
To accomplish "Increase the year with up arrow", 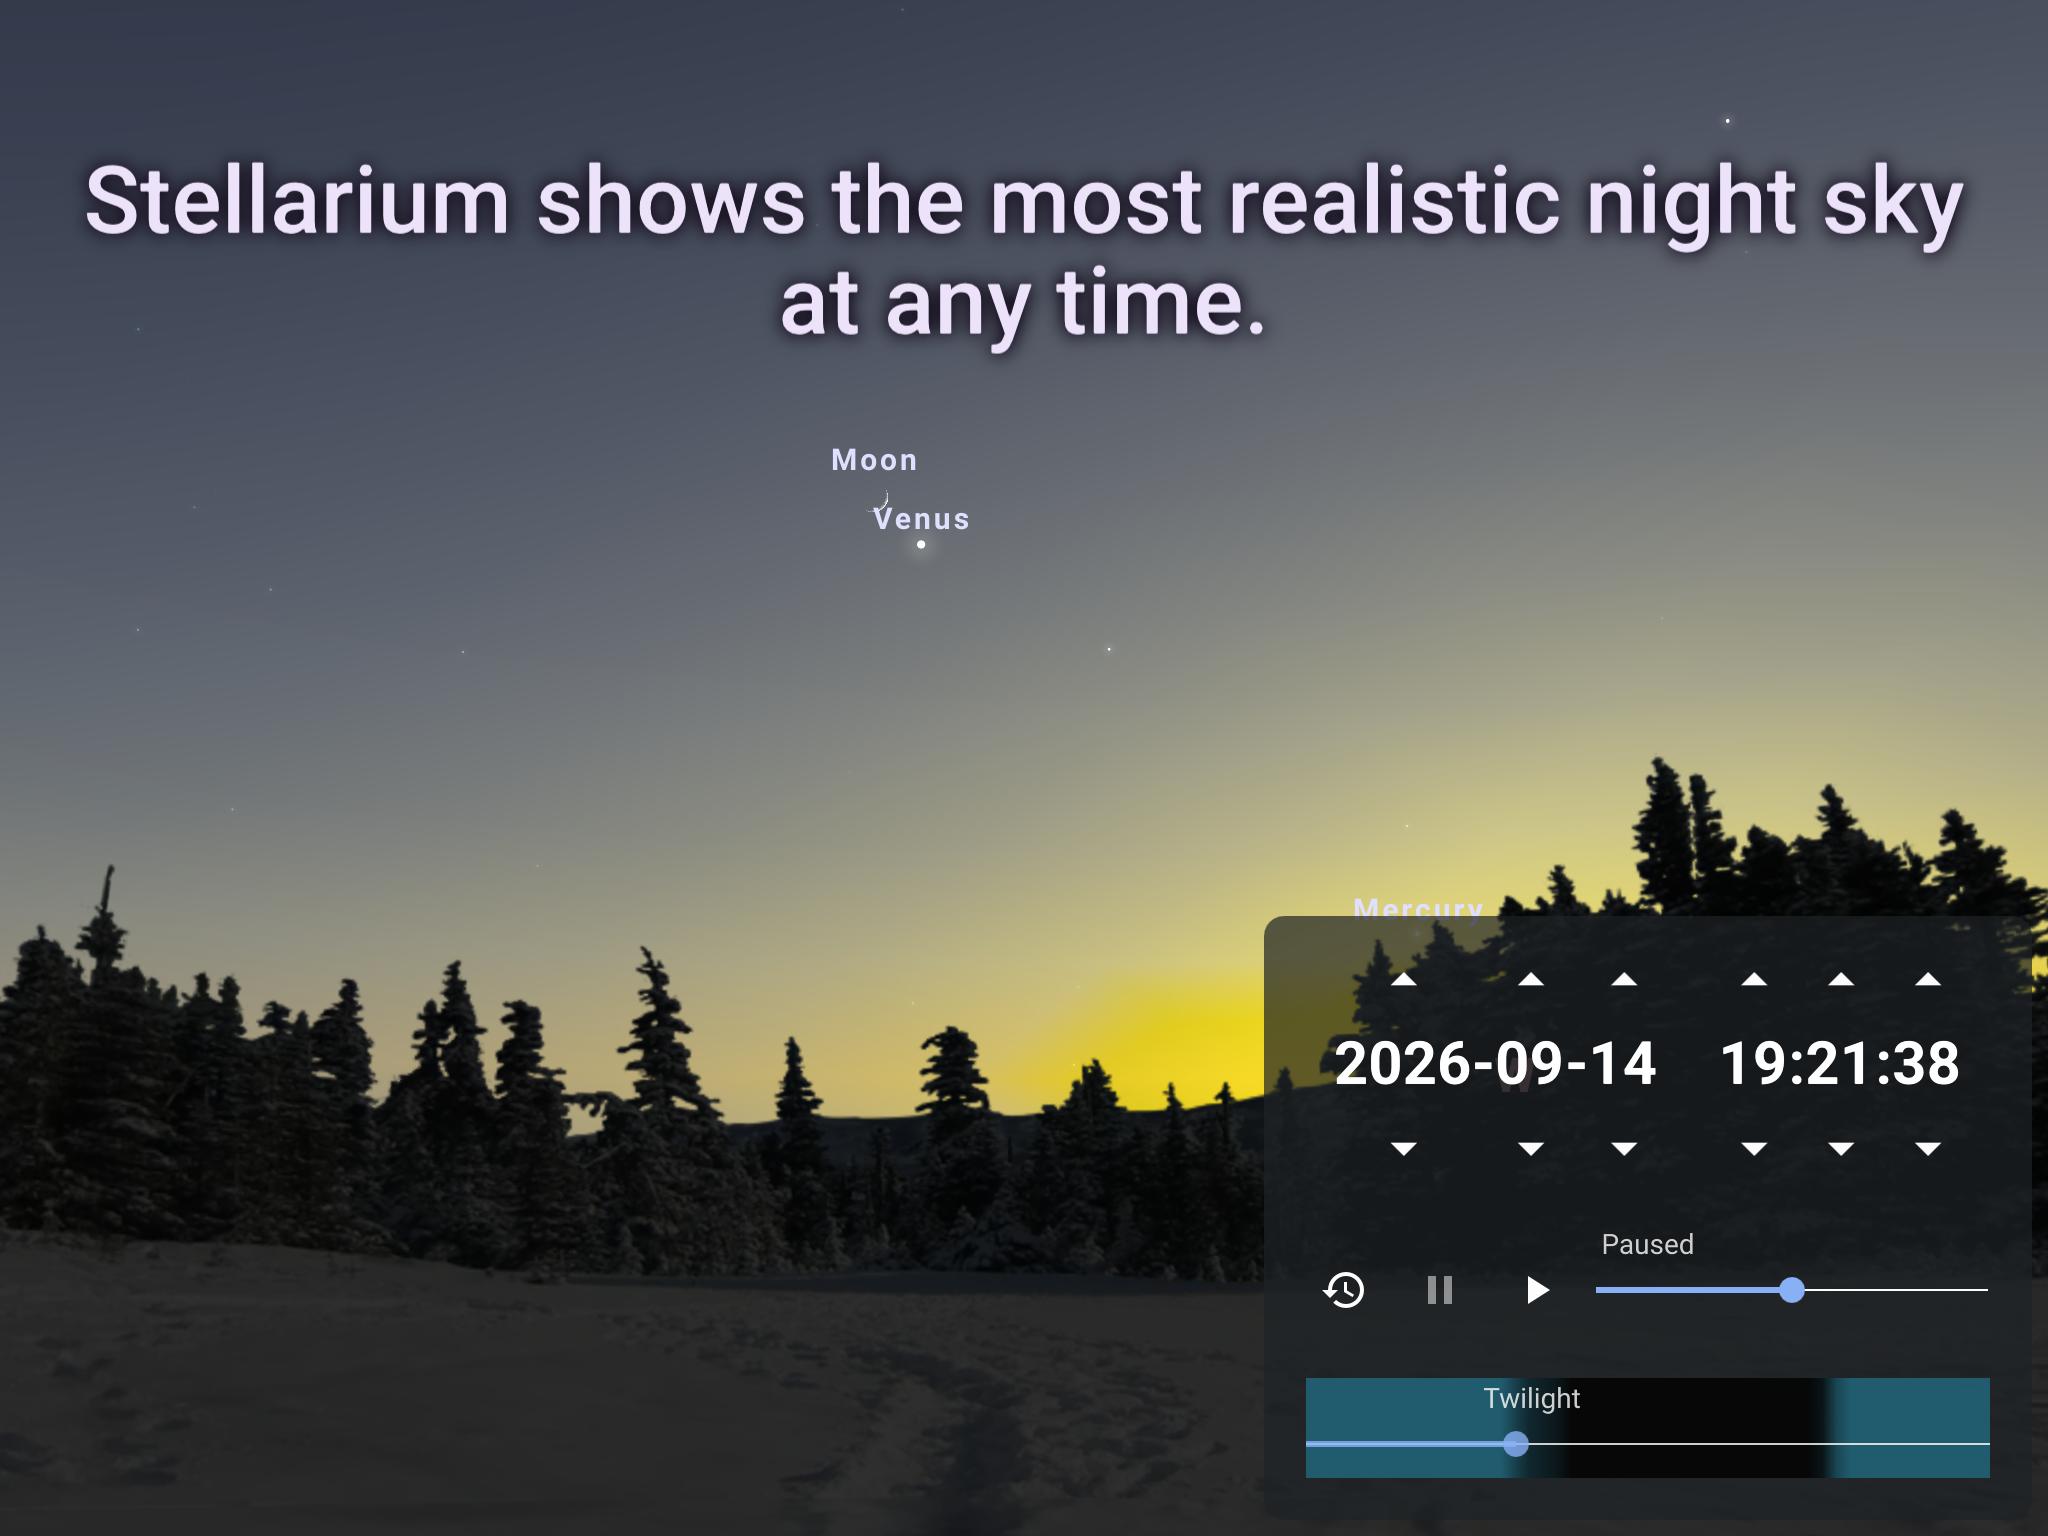I will pos(1403,980).
